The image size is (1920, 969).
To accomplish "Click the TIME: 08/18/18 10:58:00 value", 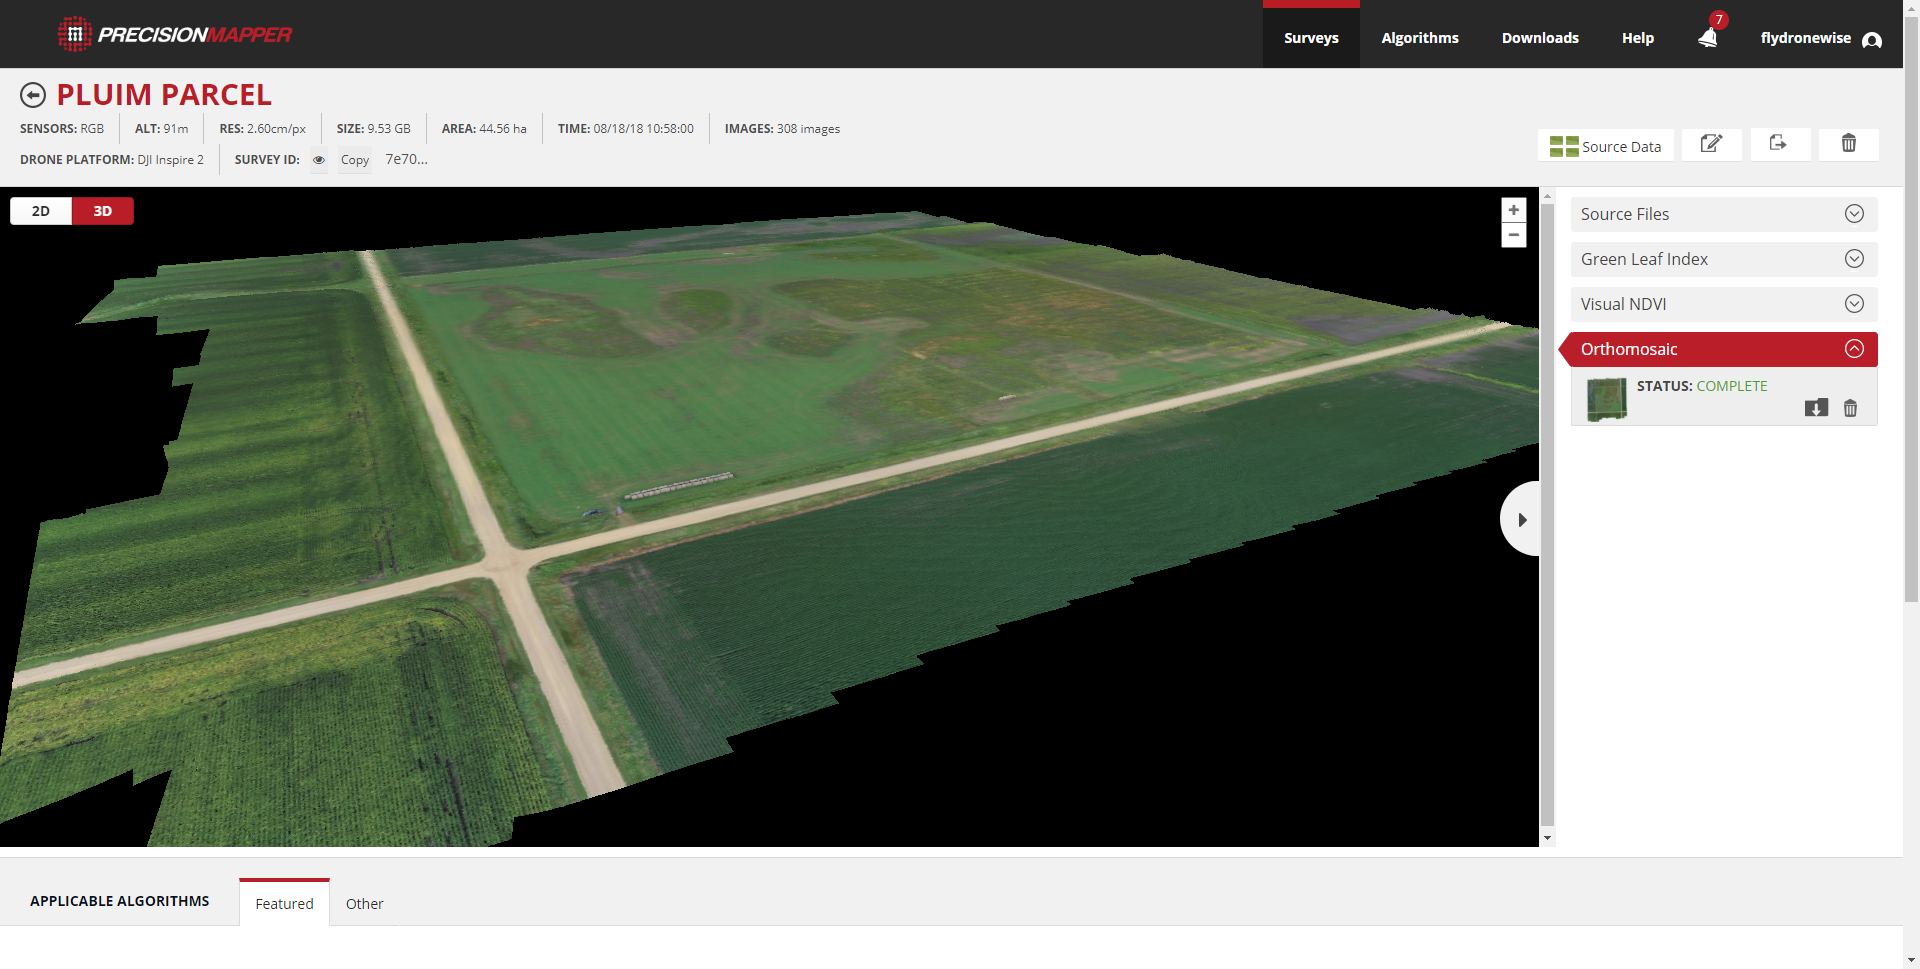I will click(x=626, y=129).
